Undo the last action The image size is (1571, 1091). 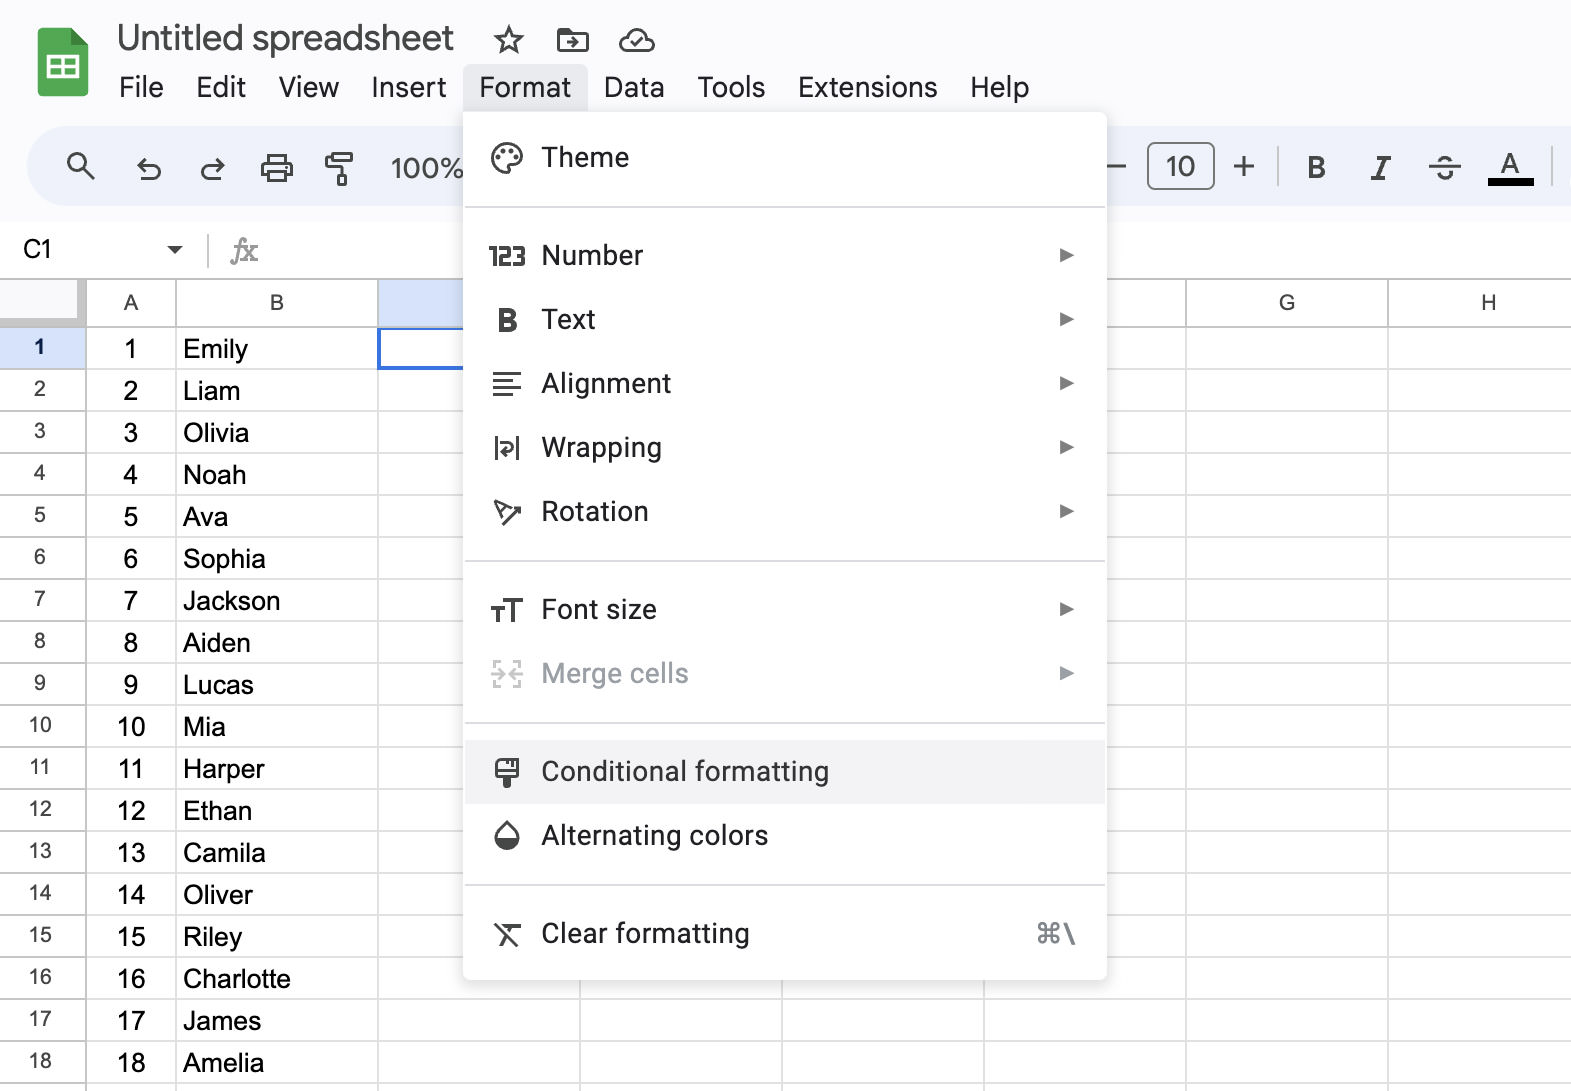click(149, 167)
